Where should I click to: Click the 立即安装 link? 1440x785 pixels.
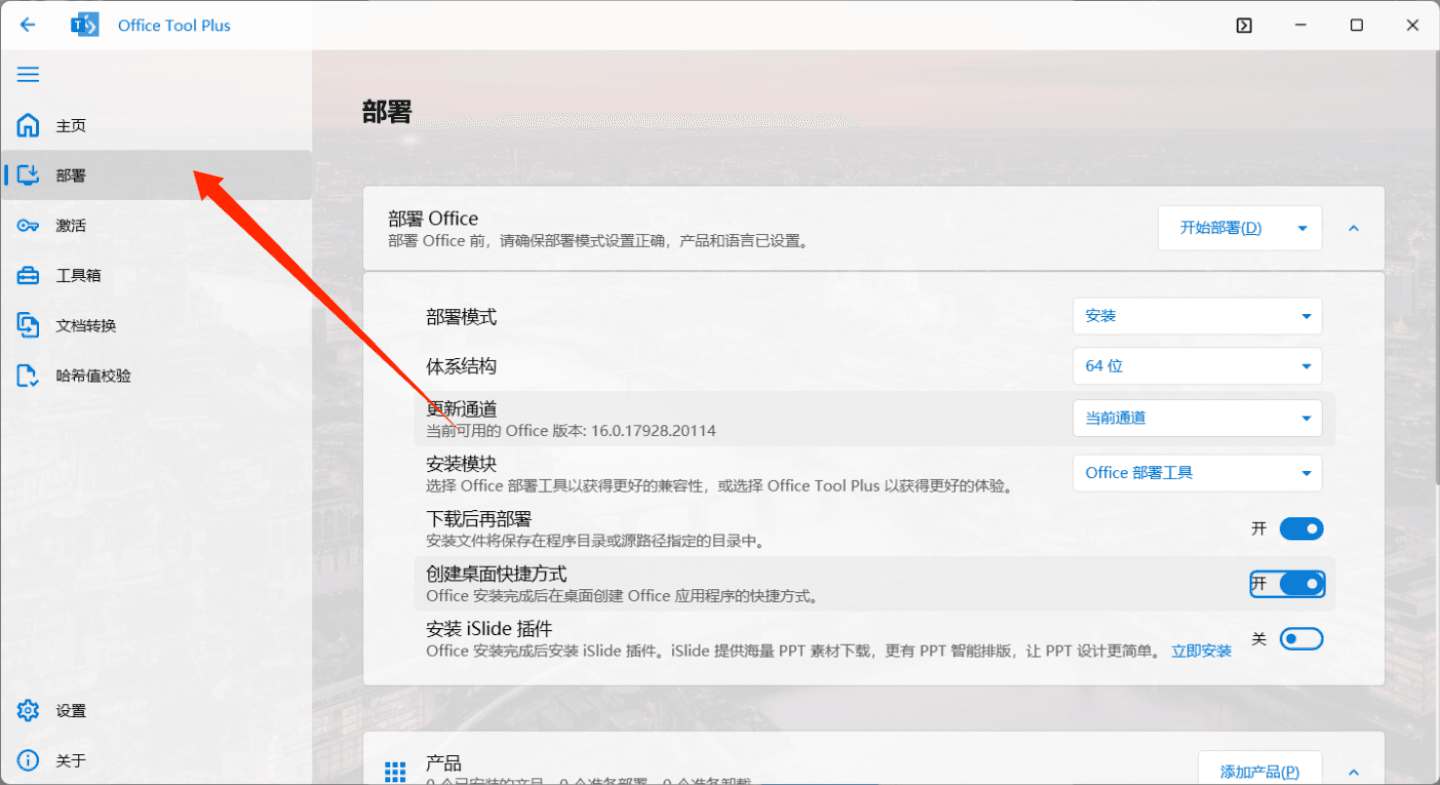pos(1201,651)
